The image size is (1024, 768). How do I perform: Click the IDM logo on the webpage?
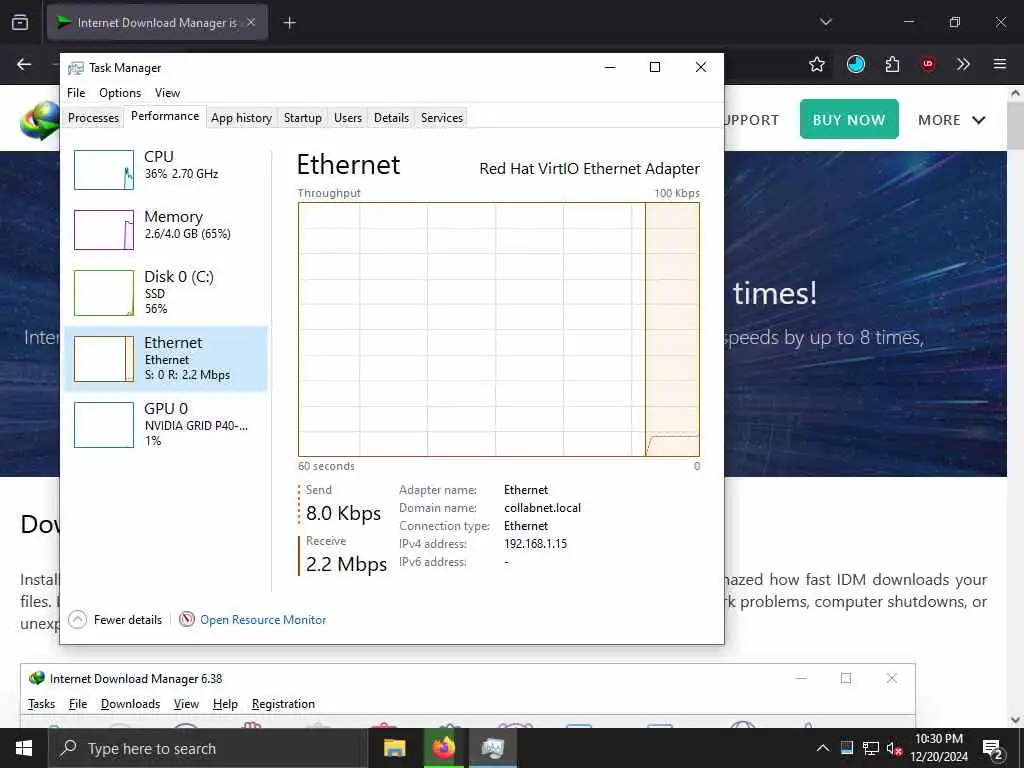pyautogui.click(x=39, y=120)
